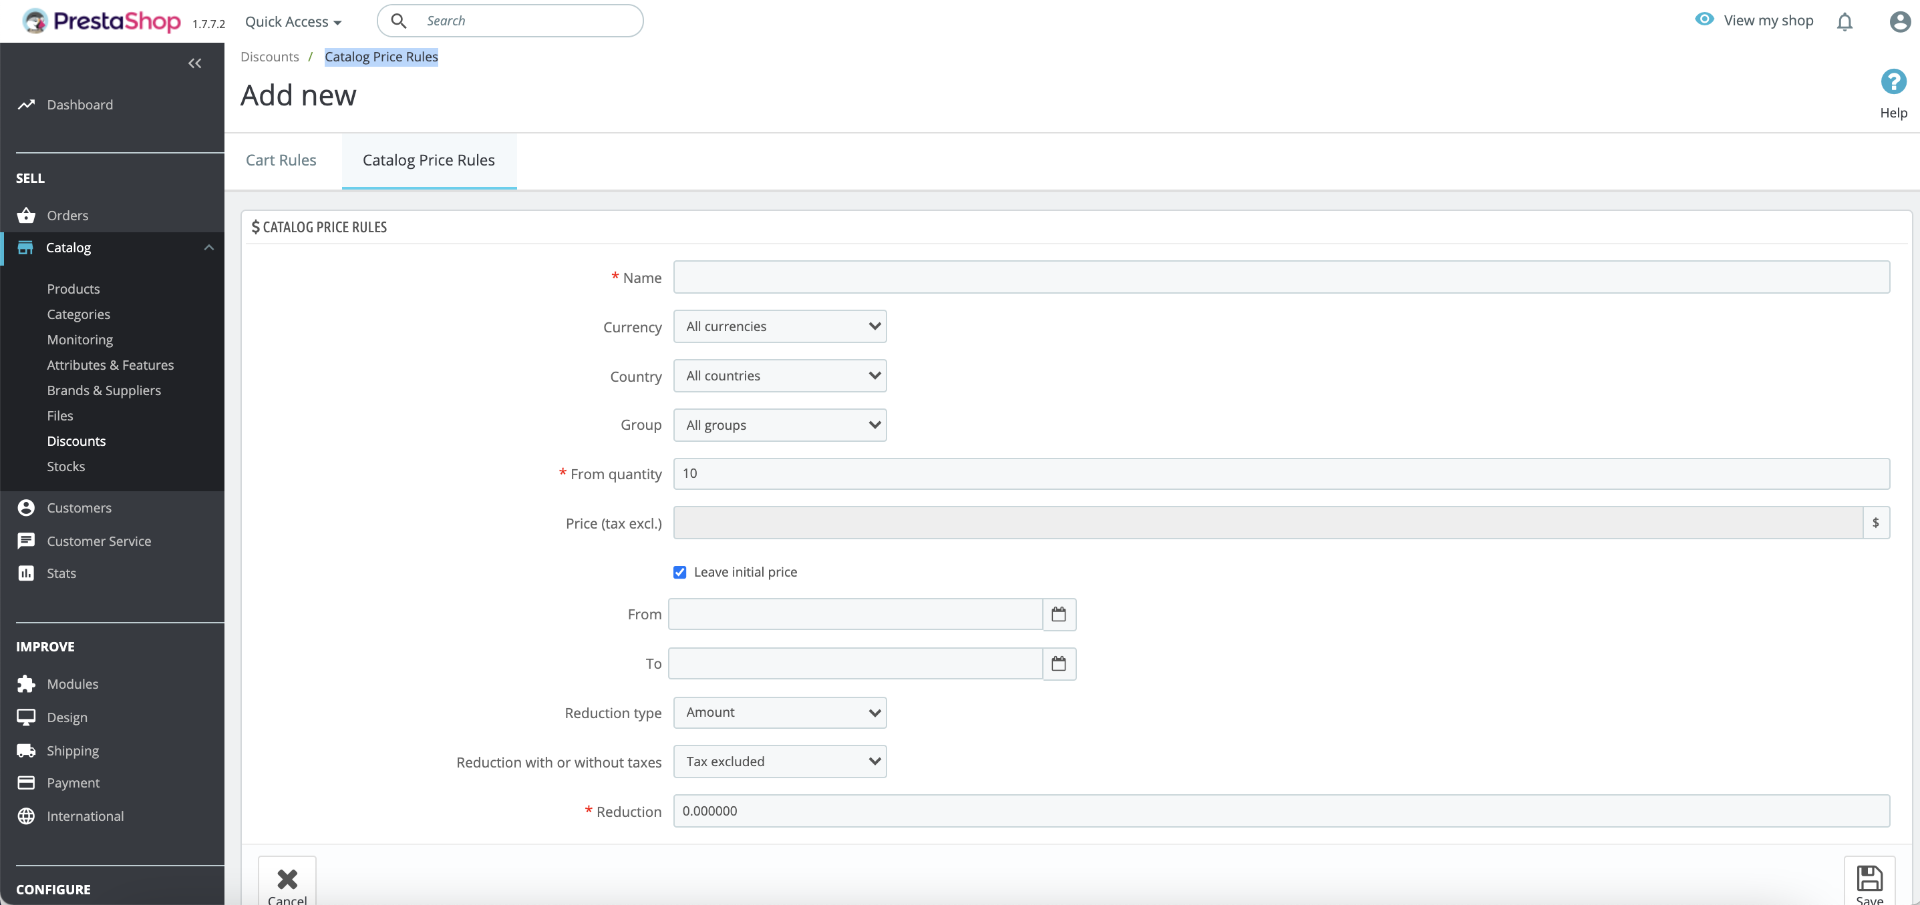
Task: Switch to the Cart Rules tab
Action: [x=281, y=160]
